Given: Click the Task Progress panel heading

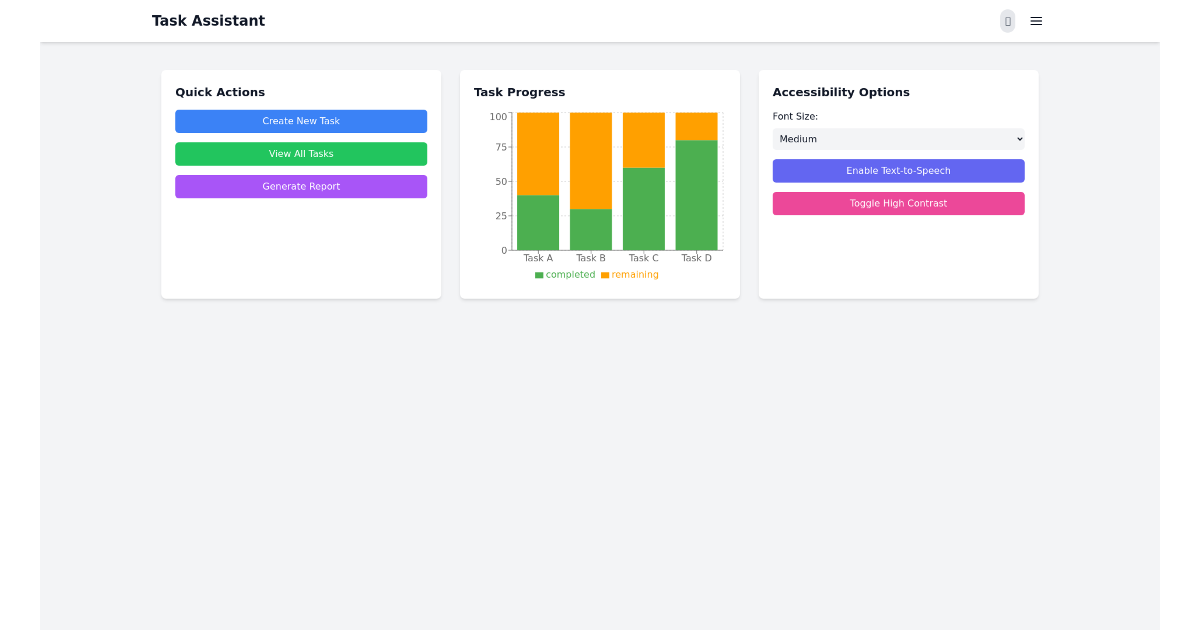Looking at the screenshot, I should pyautogui.click(x=519, y=91).
